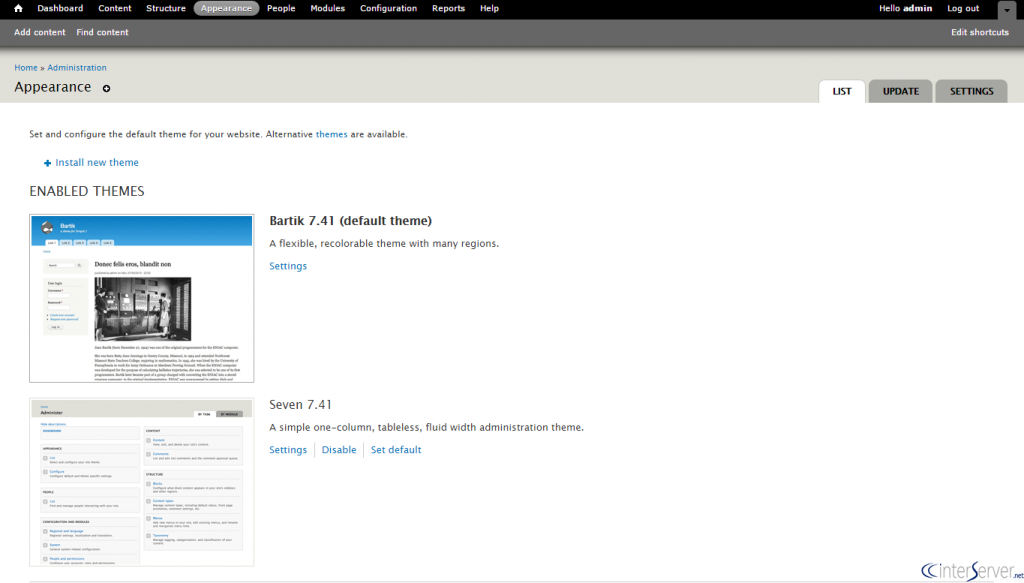This screenshot has width=1024, height=583.
Task: Select the Appearance menu item
Action: coord(226,8)
